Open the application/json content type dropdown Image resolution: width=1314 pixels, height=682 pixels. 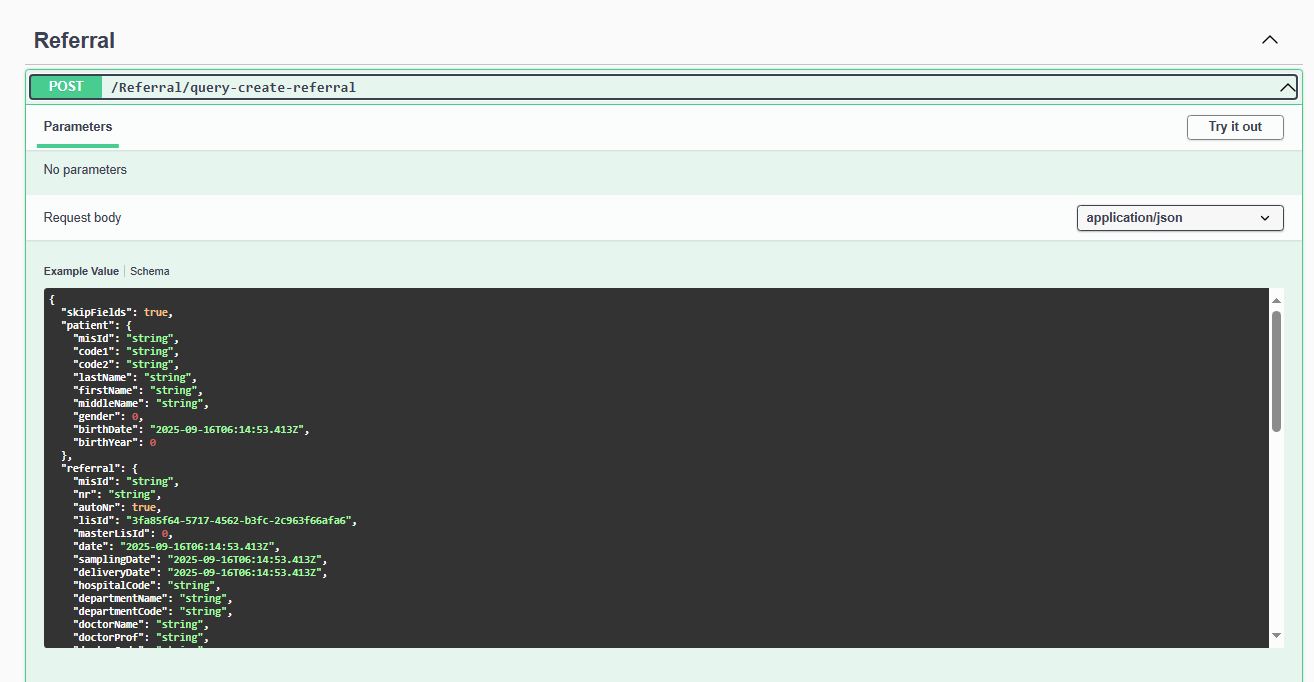(x=1179, y=218)
